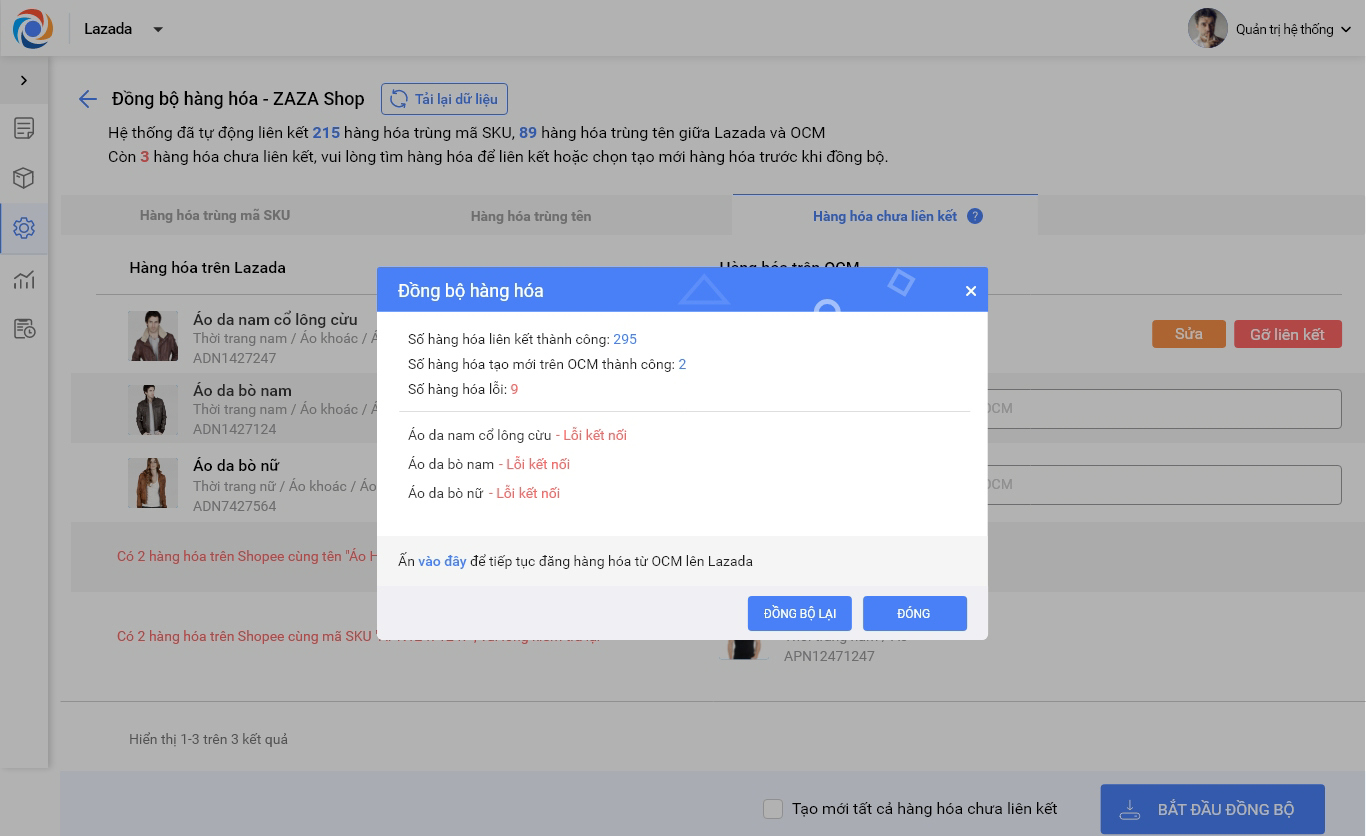The height and width of the screenshot is (836, 1366).
Task: Click the ĐÓNG button in dialog
Action: 914,613
